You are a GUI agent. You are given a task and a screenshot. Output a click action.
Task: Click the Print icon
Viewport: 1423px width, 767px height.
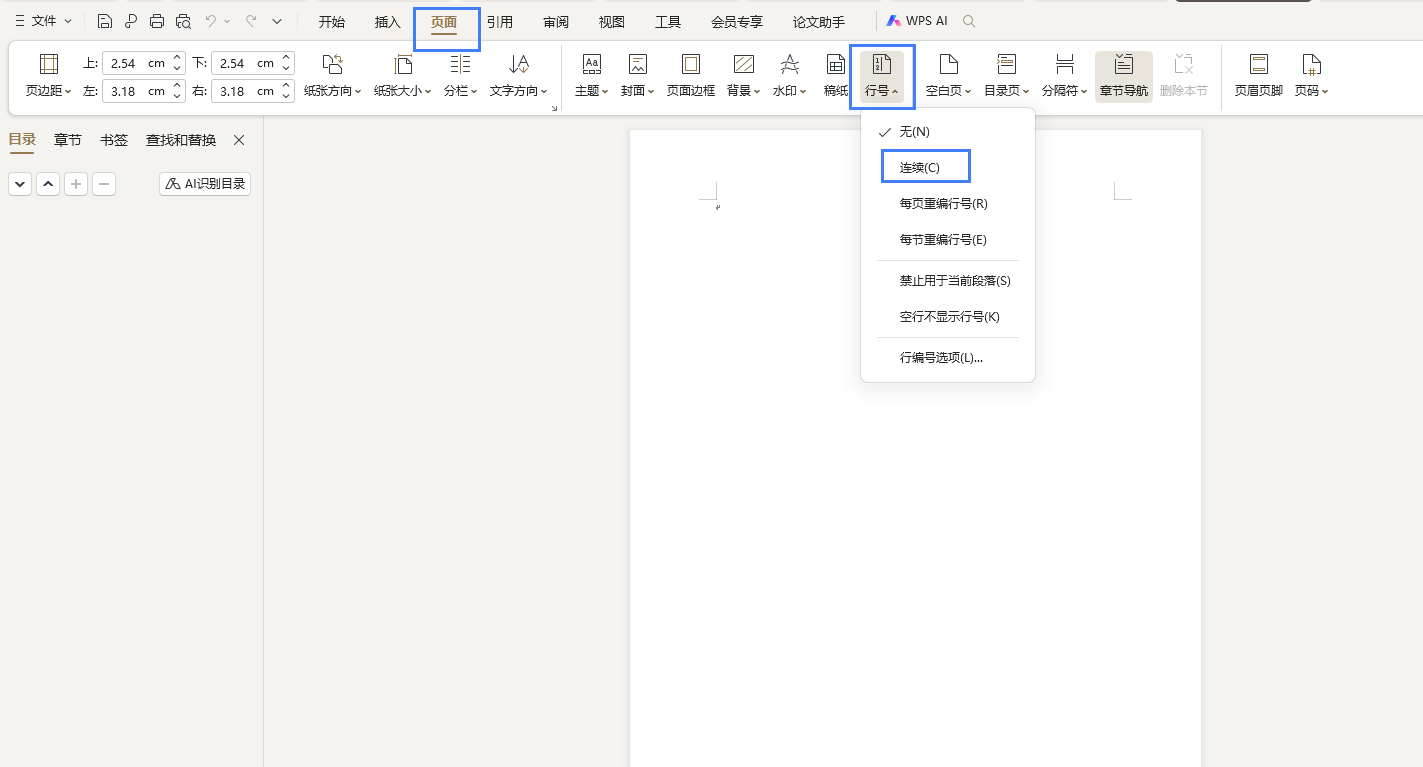click(157, 21)
